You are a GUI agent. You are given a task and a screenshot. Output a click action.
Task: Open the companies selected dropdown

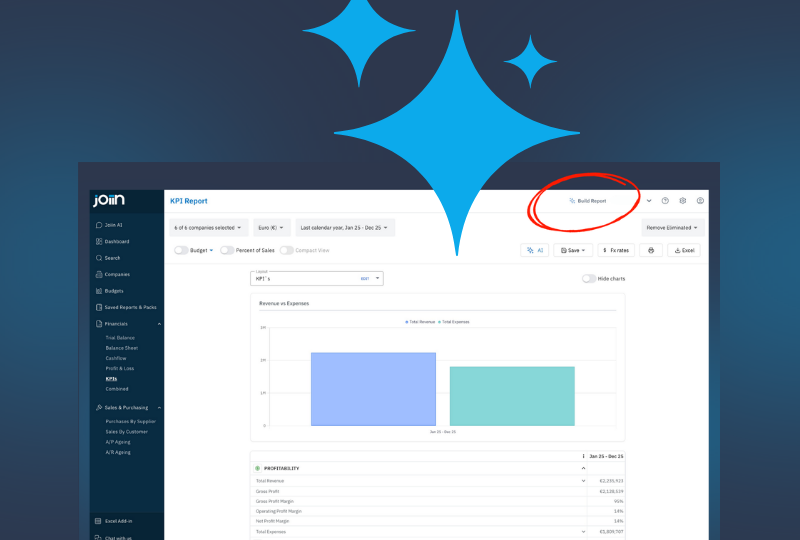coord(208,227)
